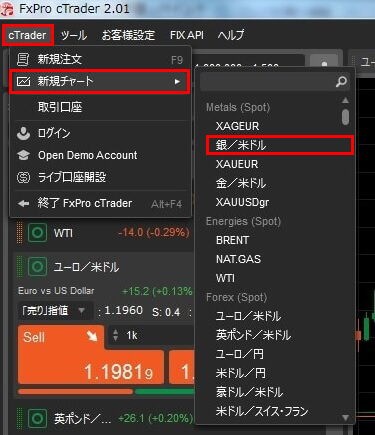
Task: Click the FxPro cTrader logo in title bar
Action: (x=7, y=8)
